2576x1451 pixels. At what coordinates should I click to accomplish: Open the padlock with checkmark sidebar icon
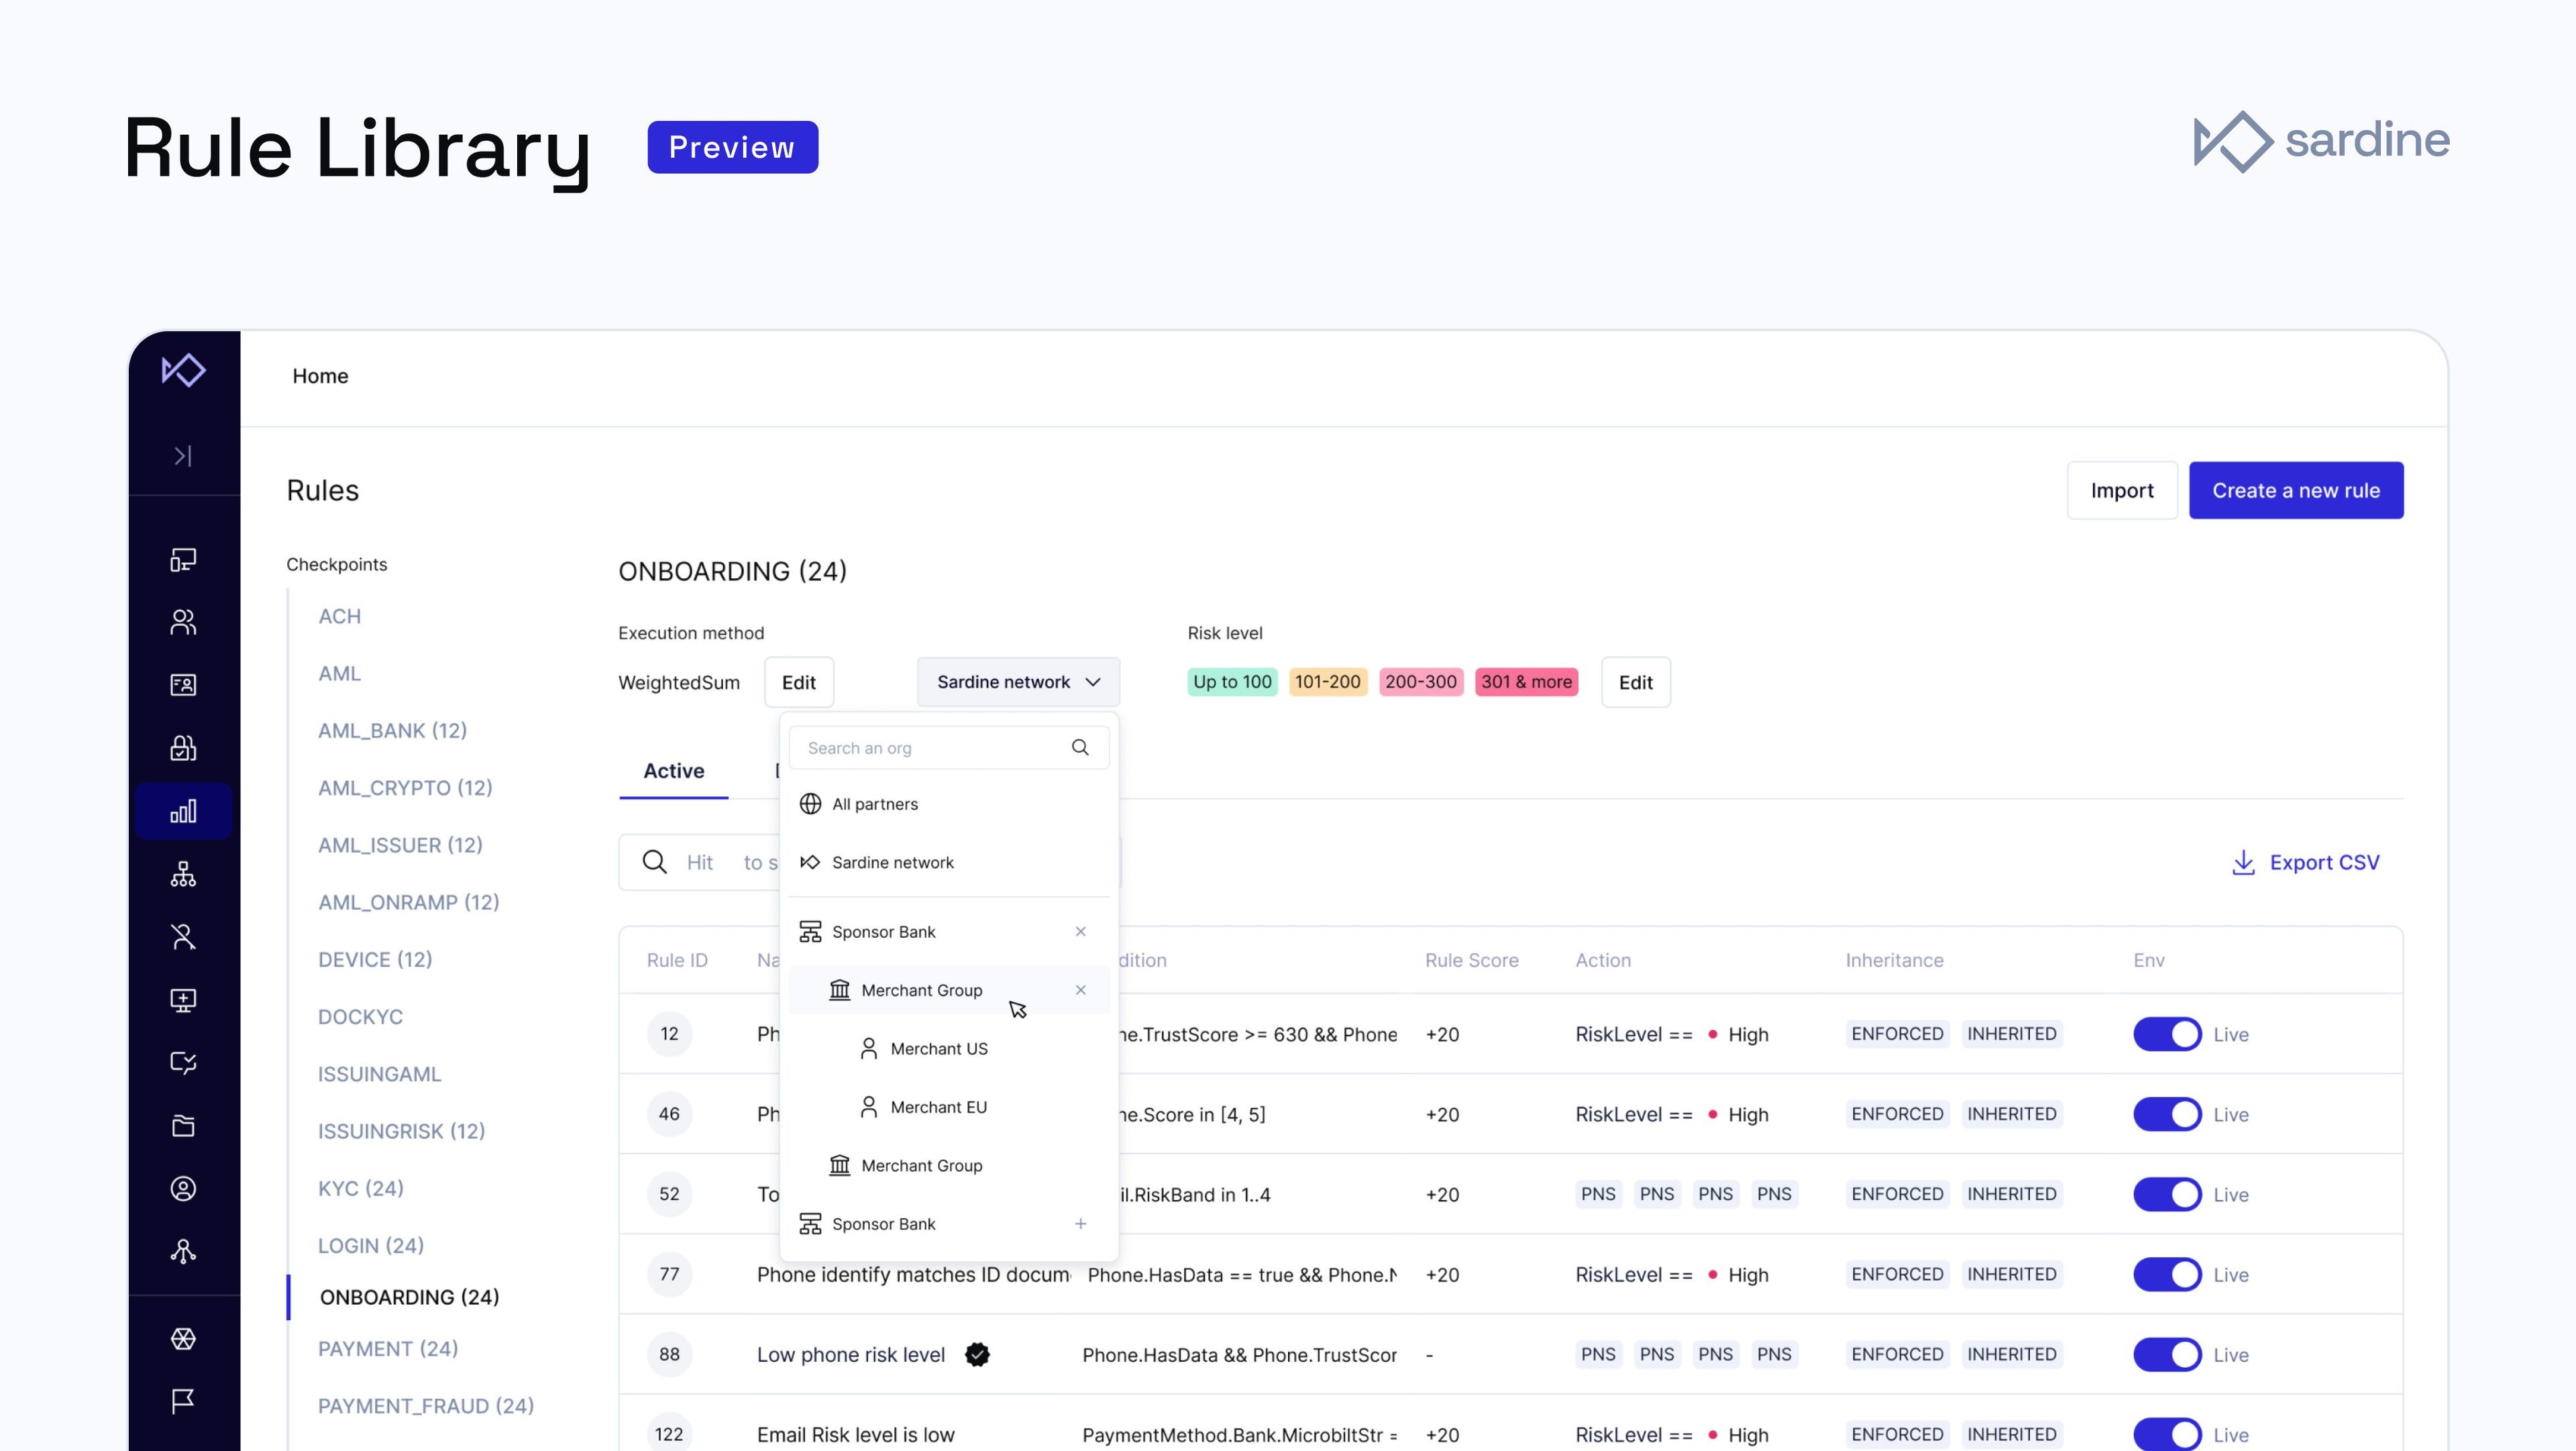coord(183,748)
